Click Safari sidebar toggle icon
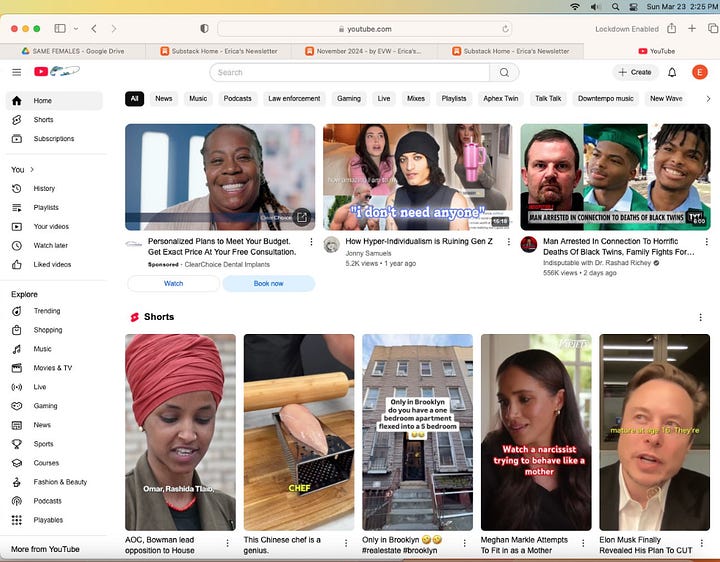The image size is (720, 562). coord(60,28)
